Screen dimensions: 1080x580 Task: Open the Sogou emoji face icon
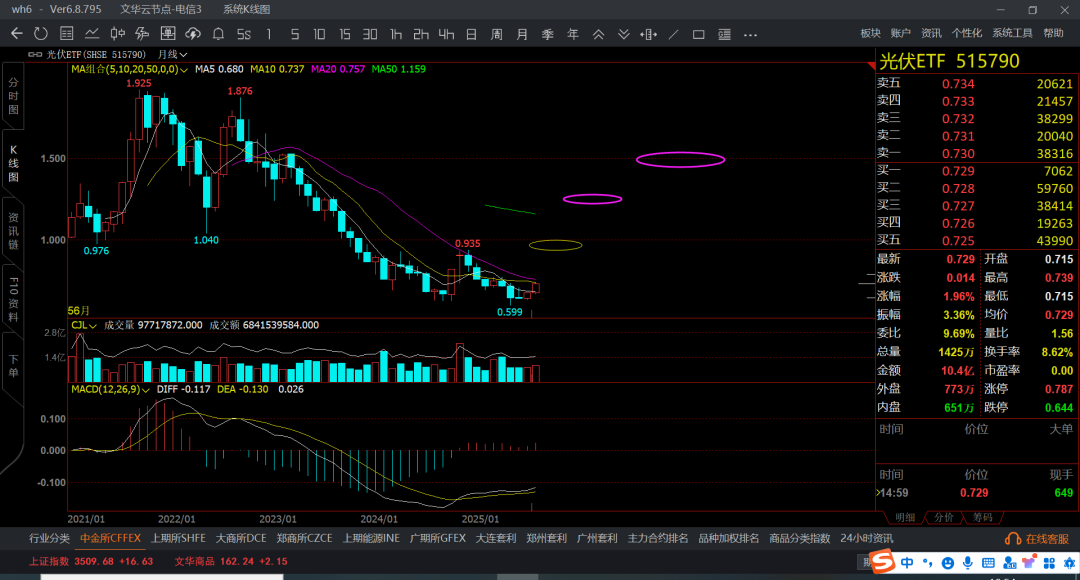948,563
